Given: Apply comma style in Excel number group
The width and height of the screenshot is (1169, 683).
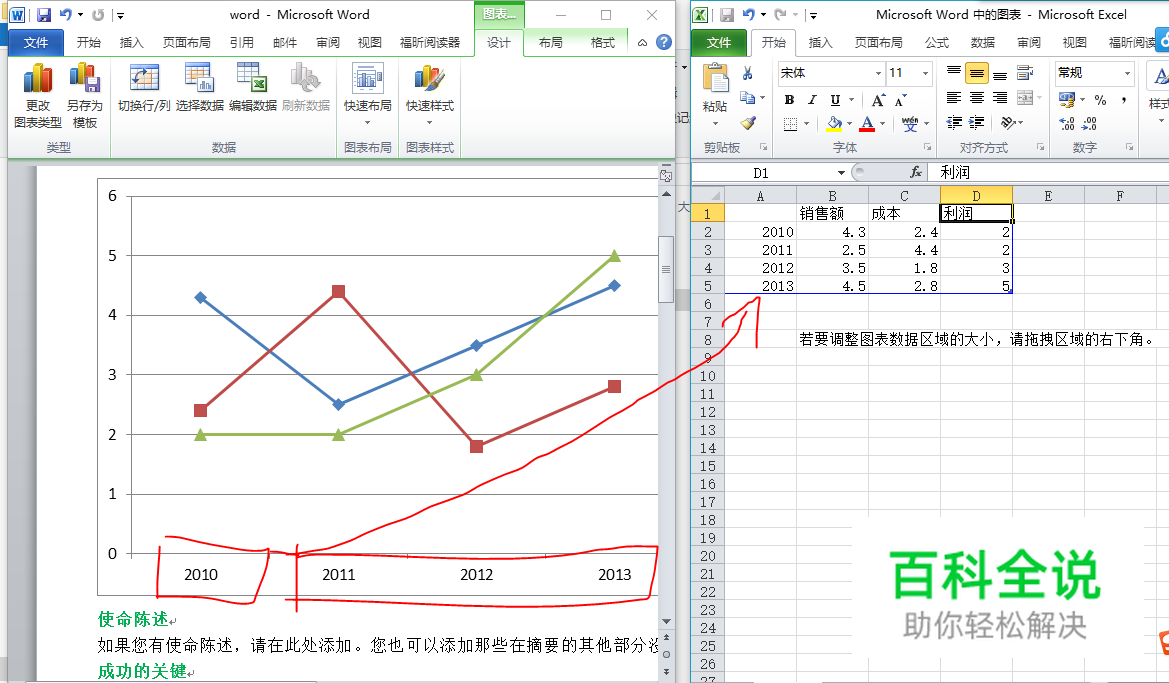Looking at the screenshot, I should point(1123,100).
